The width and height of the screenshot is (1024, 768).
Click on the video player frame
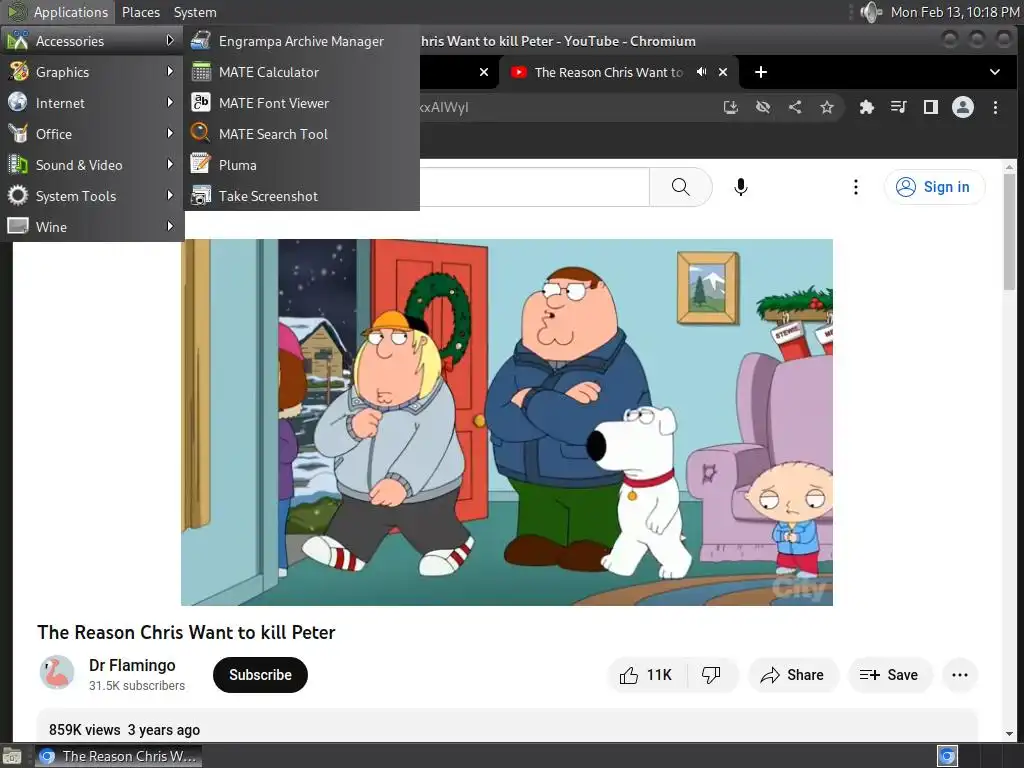point(507,423)
